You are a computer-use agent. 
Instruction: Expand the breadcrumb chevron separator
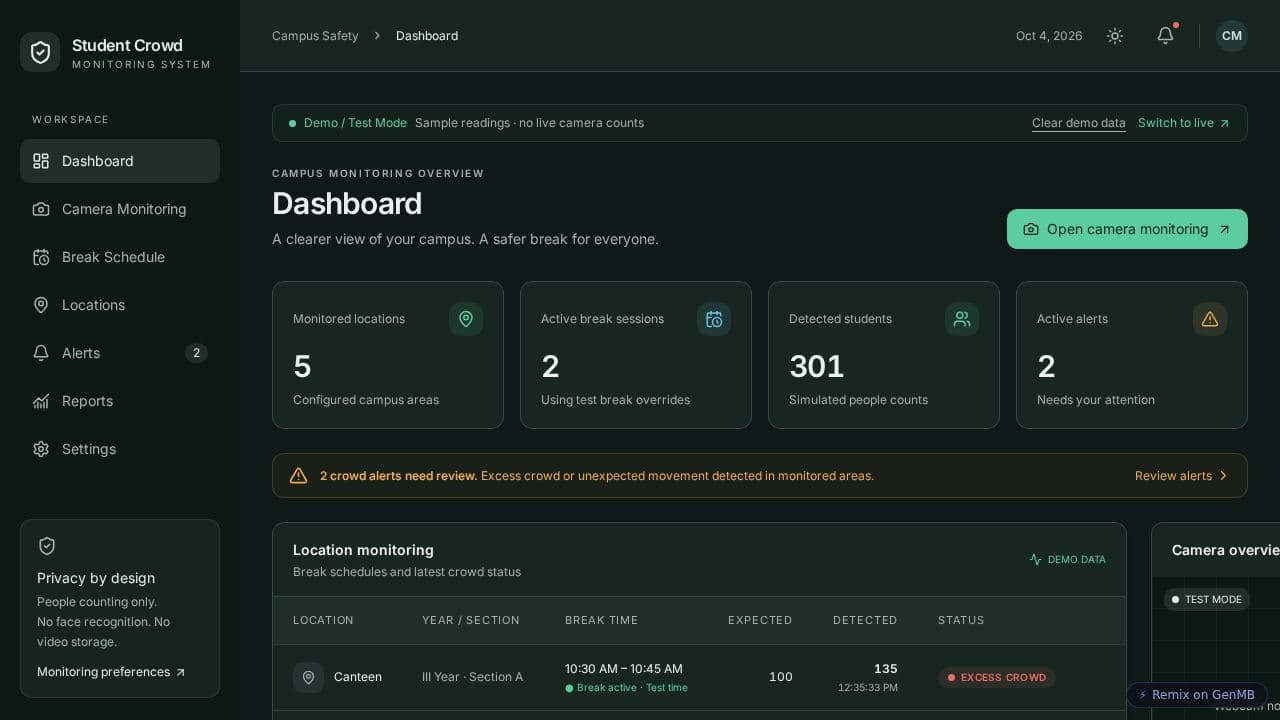tap(377, 36)
